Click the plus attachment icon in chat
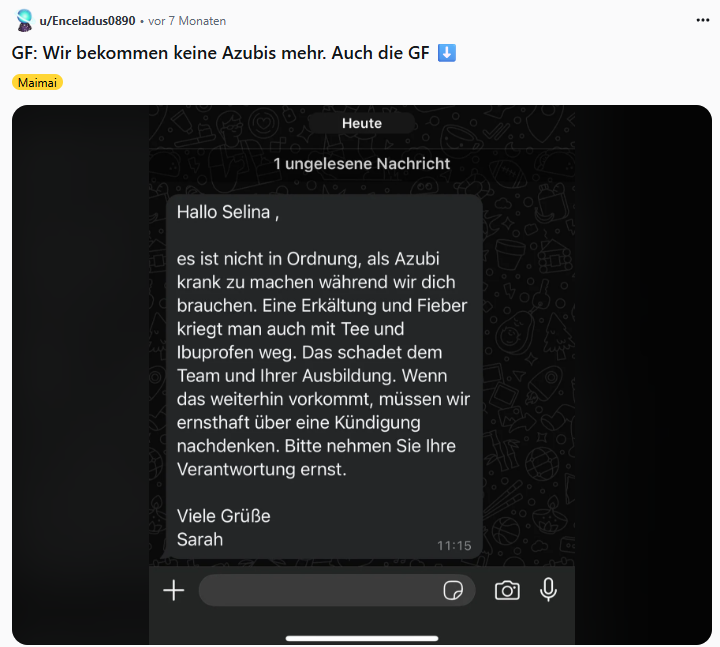The height and width of the screenshot is (647, 720). point(174,591)
